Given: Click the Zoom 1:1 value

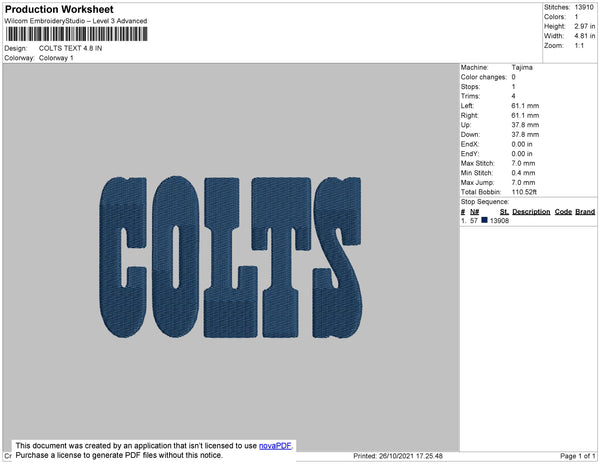Looking at the screenshot, I should click(579, 46).
